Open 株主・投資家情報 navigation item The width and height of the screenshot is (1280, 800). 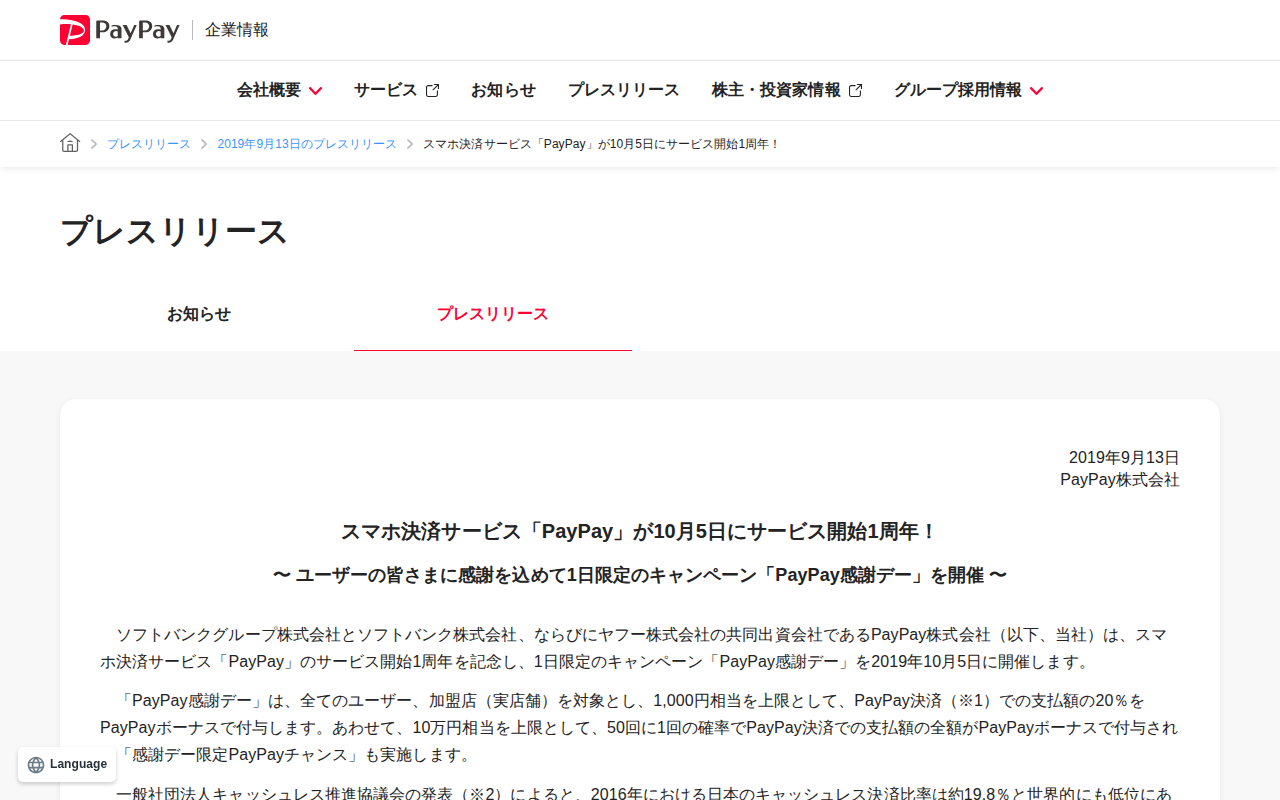(x=787, y=90)
